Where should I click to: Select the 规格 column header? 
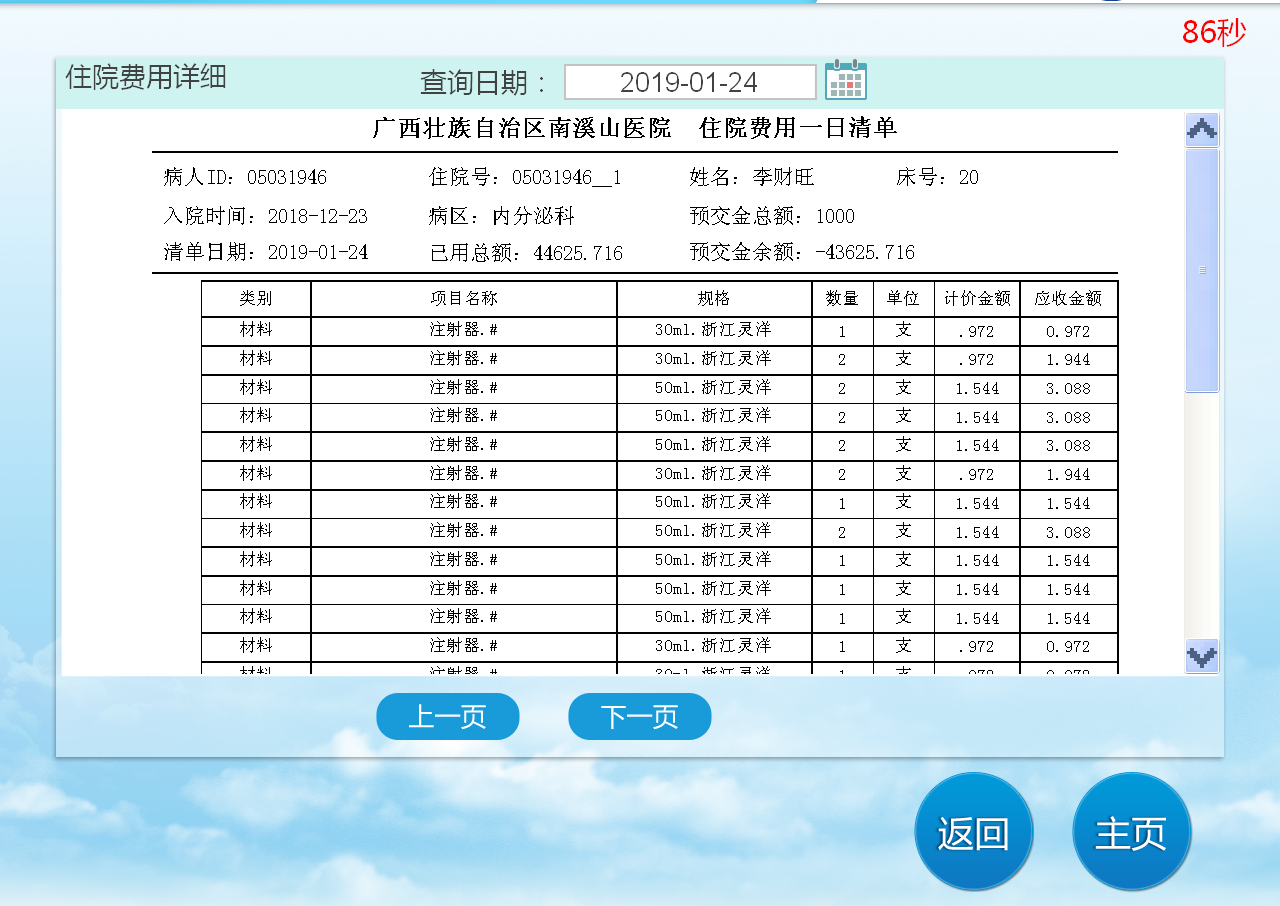point(714,299)
